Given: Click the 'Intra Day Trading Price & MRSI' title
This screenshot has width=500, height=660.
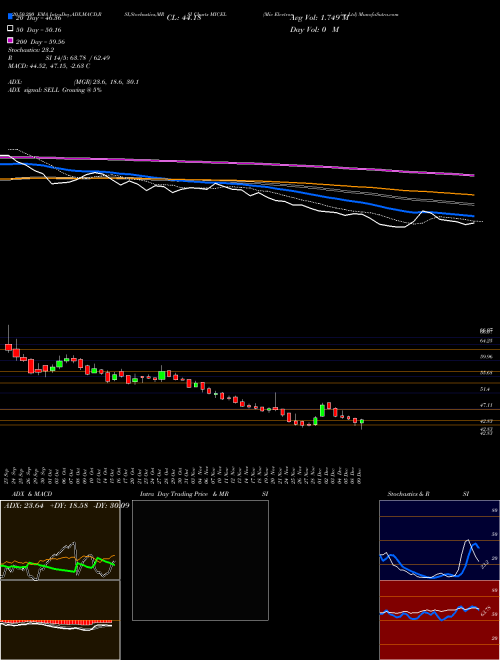Looking at the screenshot, I should [204, 494].
